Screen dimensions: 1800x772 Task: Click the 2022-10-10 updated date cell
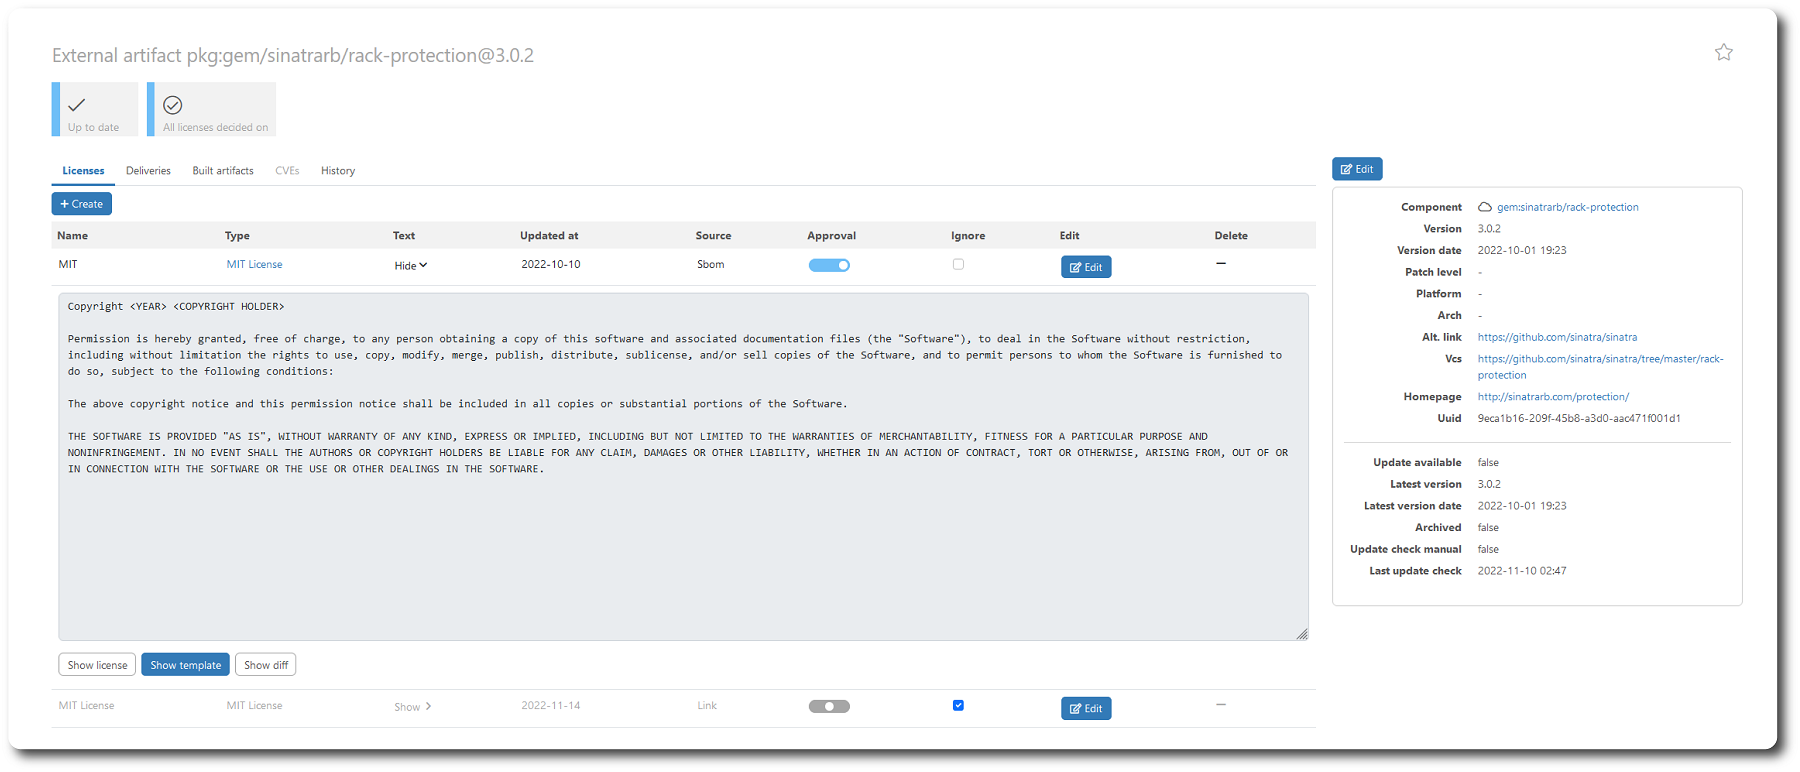(551, 264)
